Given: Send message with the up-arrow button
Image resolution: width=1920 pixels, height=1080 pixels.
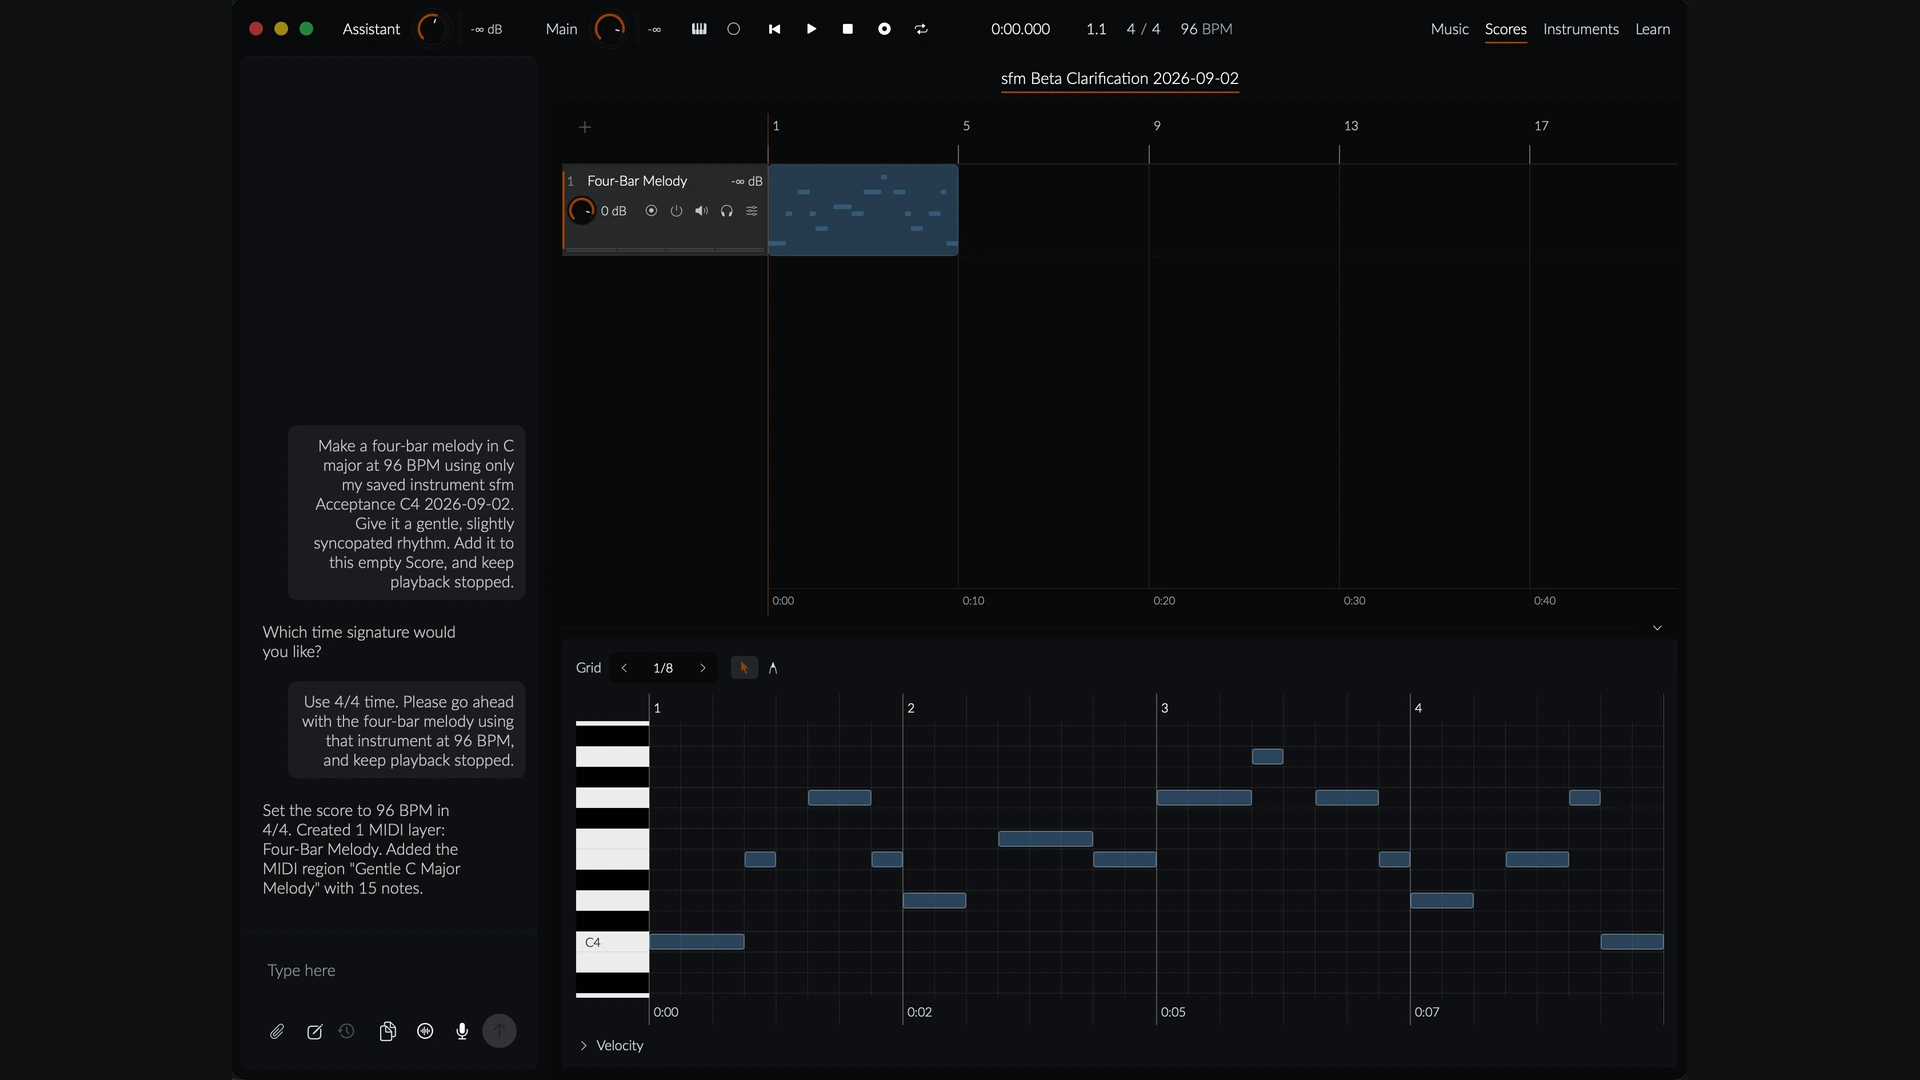Looking at the screenshot, I should (x=499, y=1031).
